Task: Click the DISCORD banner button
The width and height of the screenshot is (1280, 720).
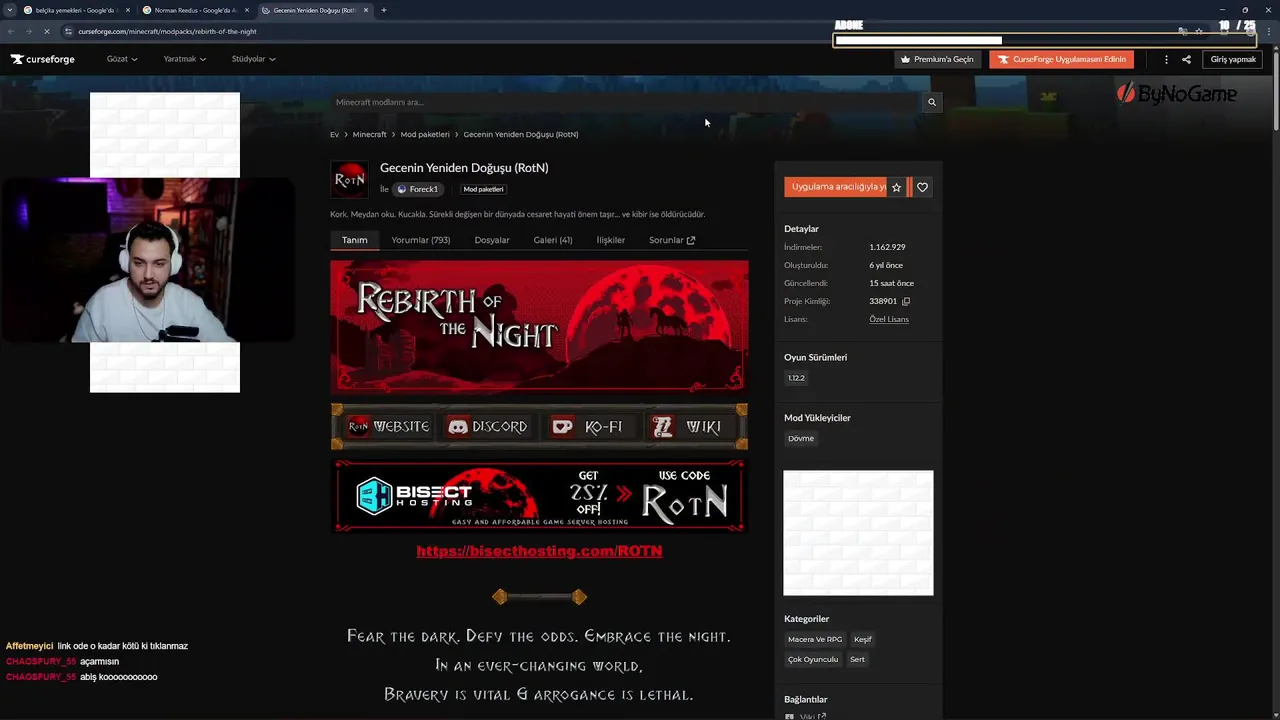Action: [x=488, y=427]
